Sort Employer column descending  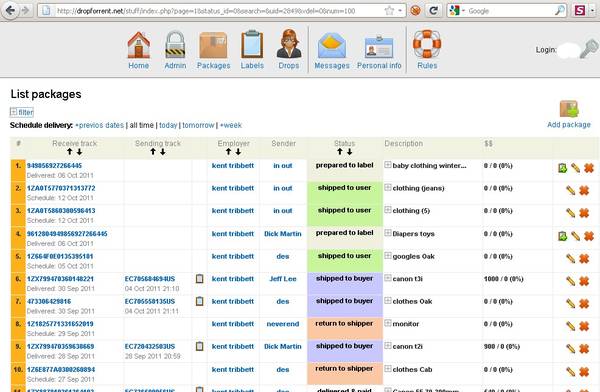(238, 152)
